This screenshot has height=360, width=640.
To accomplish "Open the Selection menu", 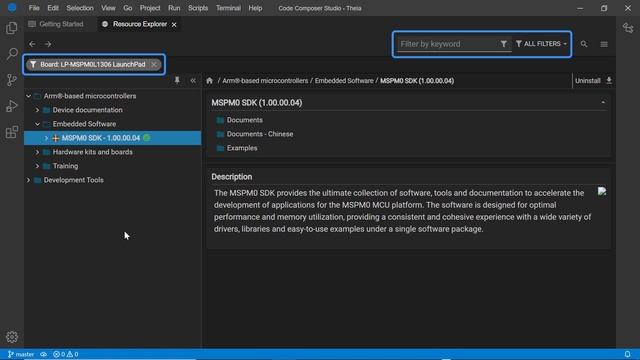I will point(80,8).
